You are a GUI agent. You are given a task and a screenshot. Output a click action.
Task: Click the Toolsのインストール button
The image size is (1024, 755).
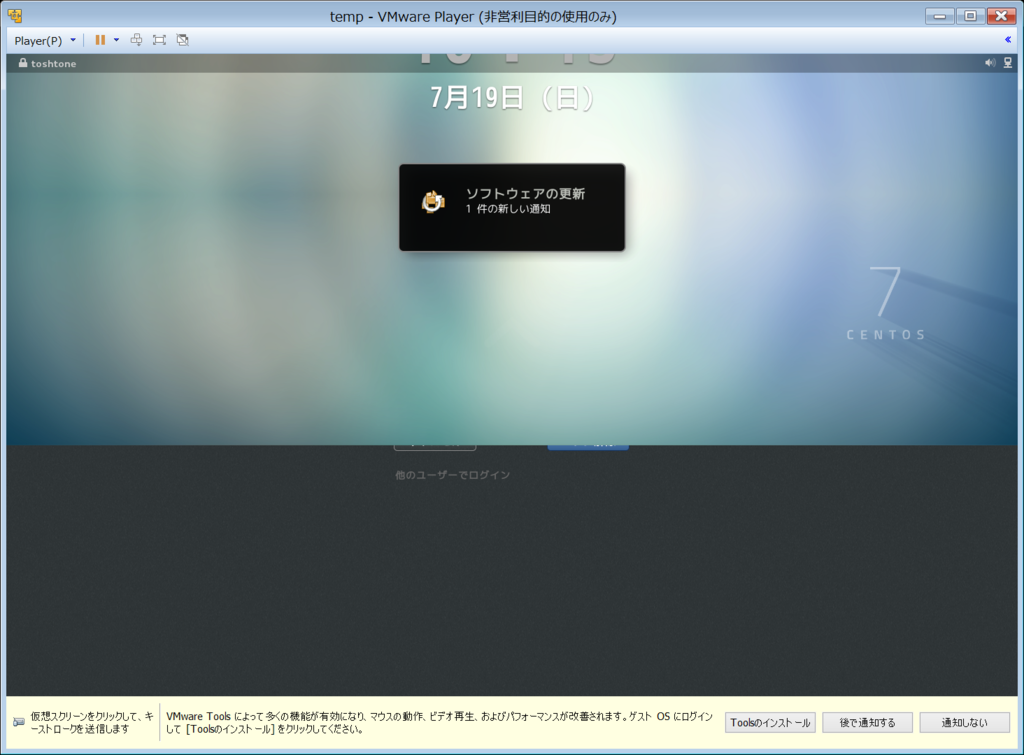click(770, 722)
